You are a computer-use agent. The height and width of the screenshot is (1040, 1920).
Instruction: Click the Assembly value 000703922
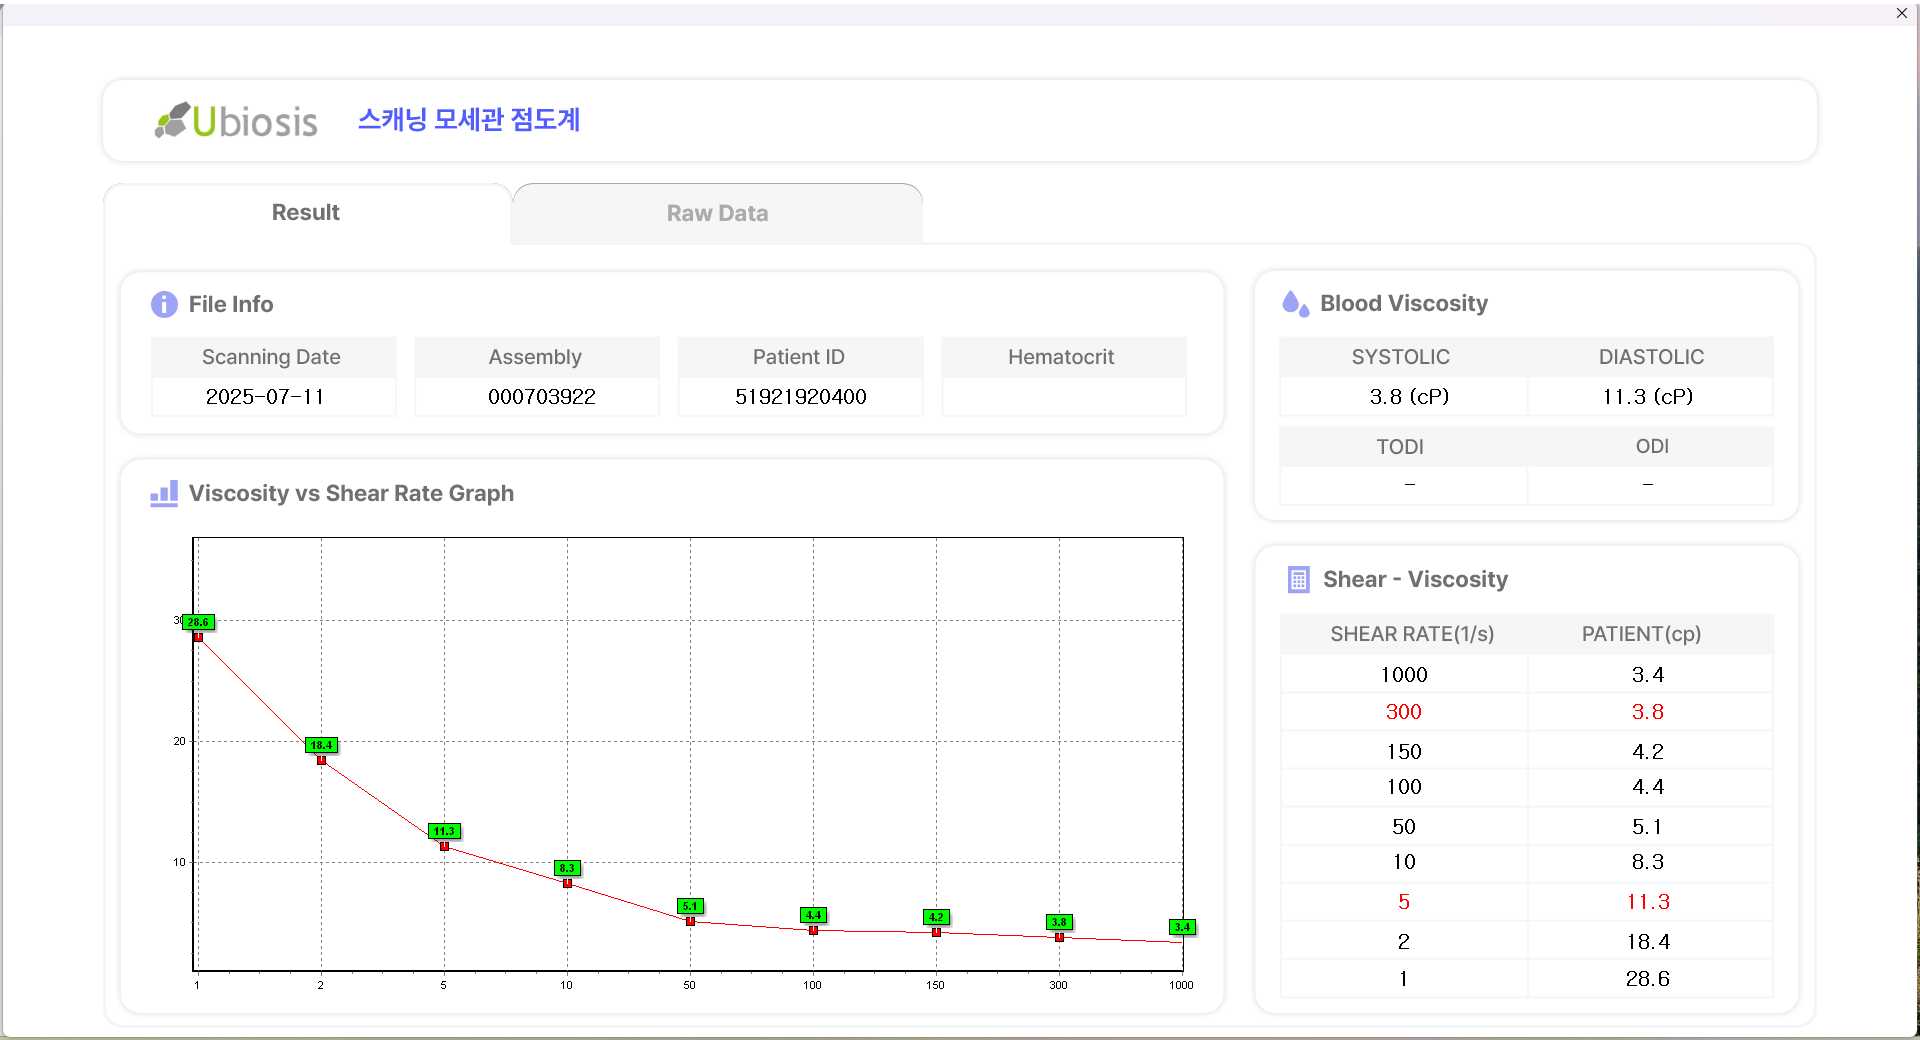click(x=541, y=396)
